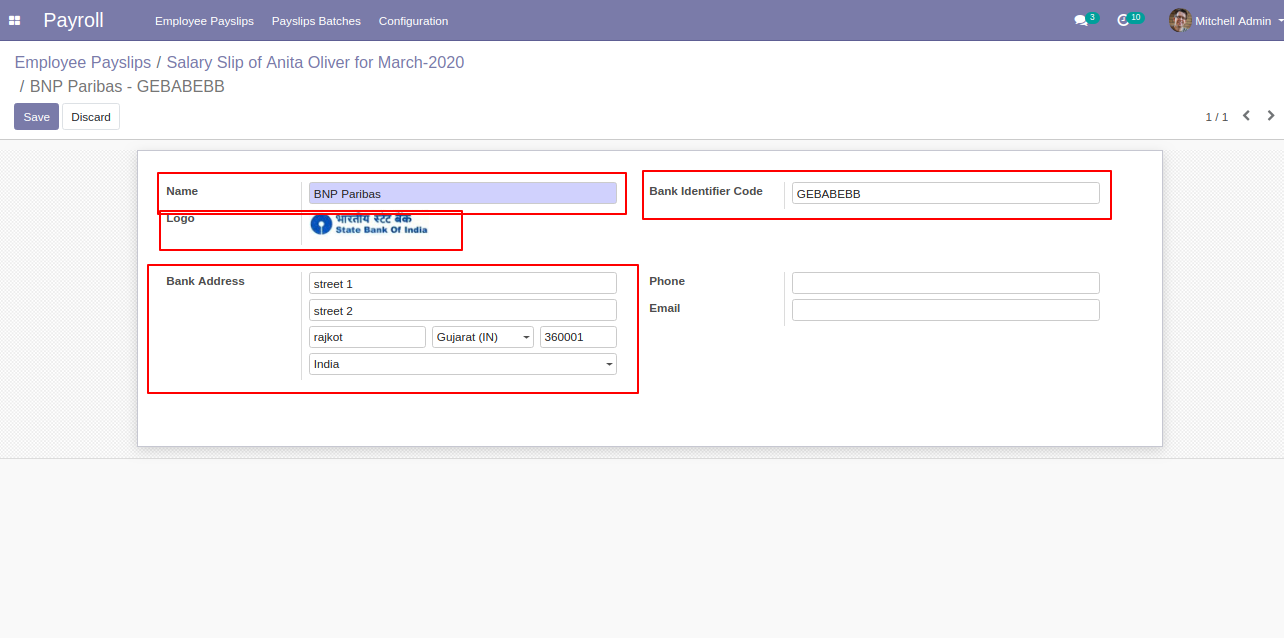Image resolution: width=1284 pixels, height=638 pixels.
Task: Go to previous record arrow
Action: (1246, 116)
